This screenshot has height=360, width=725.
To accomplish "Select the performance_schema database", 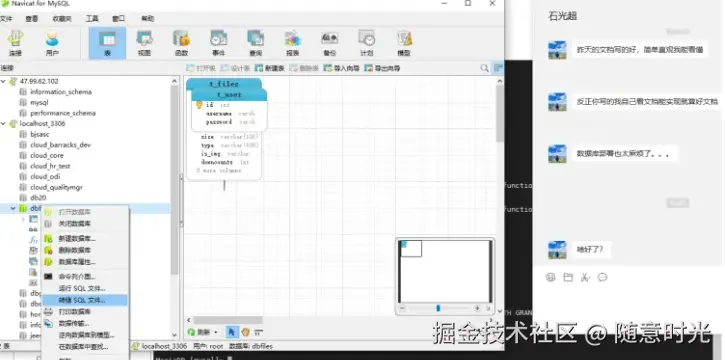I will click(62, 113).
